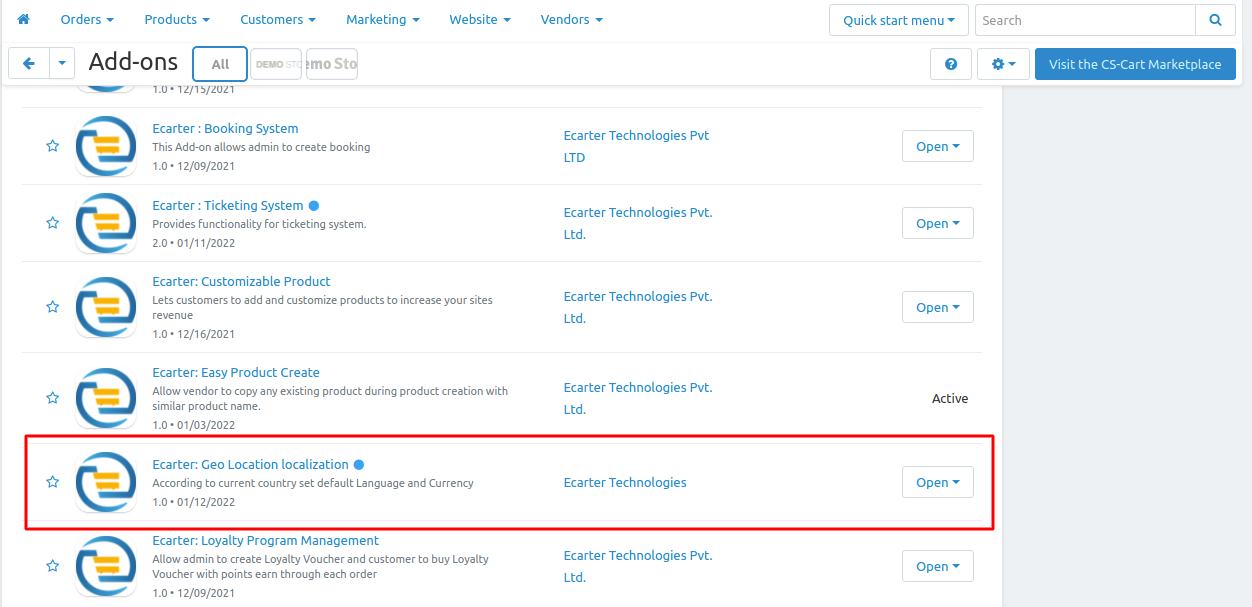Click into the Search field
The width and height of the screenshot is (1252, 607).
tap(1085, 20)
